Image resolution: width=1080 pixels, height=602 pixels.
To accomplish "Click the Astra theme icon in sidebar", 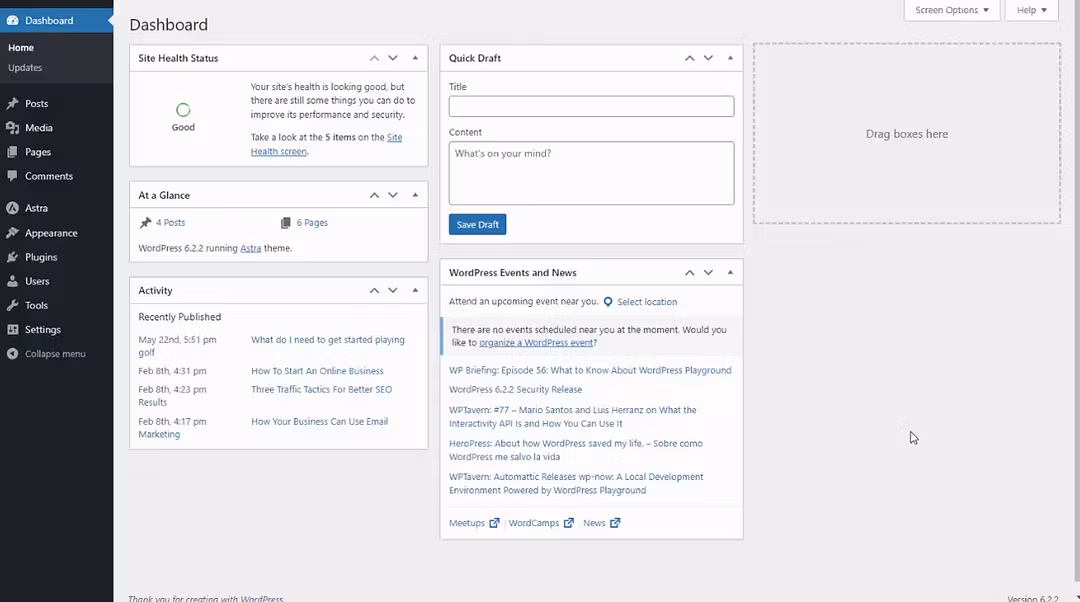I will [x=12, y=209].
